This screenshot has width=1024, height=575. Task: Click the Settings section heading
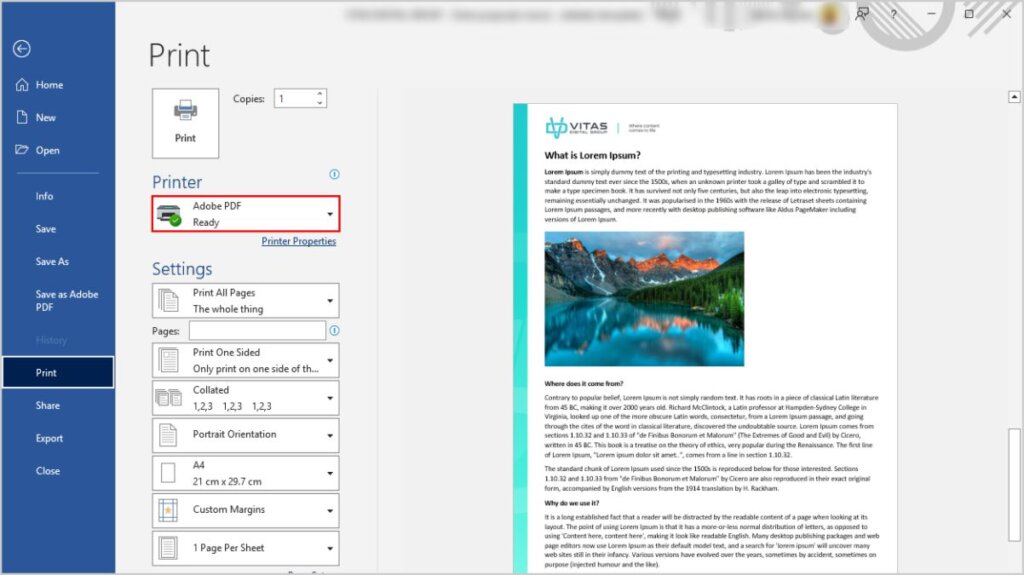pyautogui.click(x=182, y=269)
